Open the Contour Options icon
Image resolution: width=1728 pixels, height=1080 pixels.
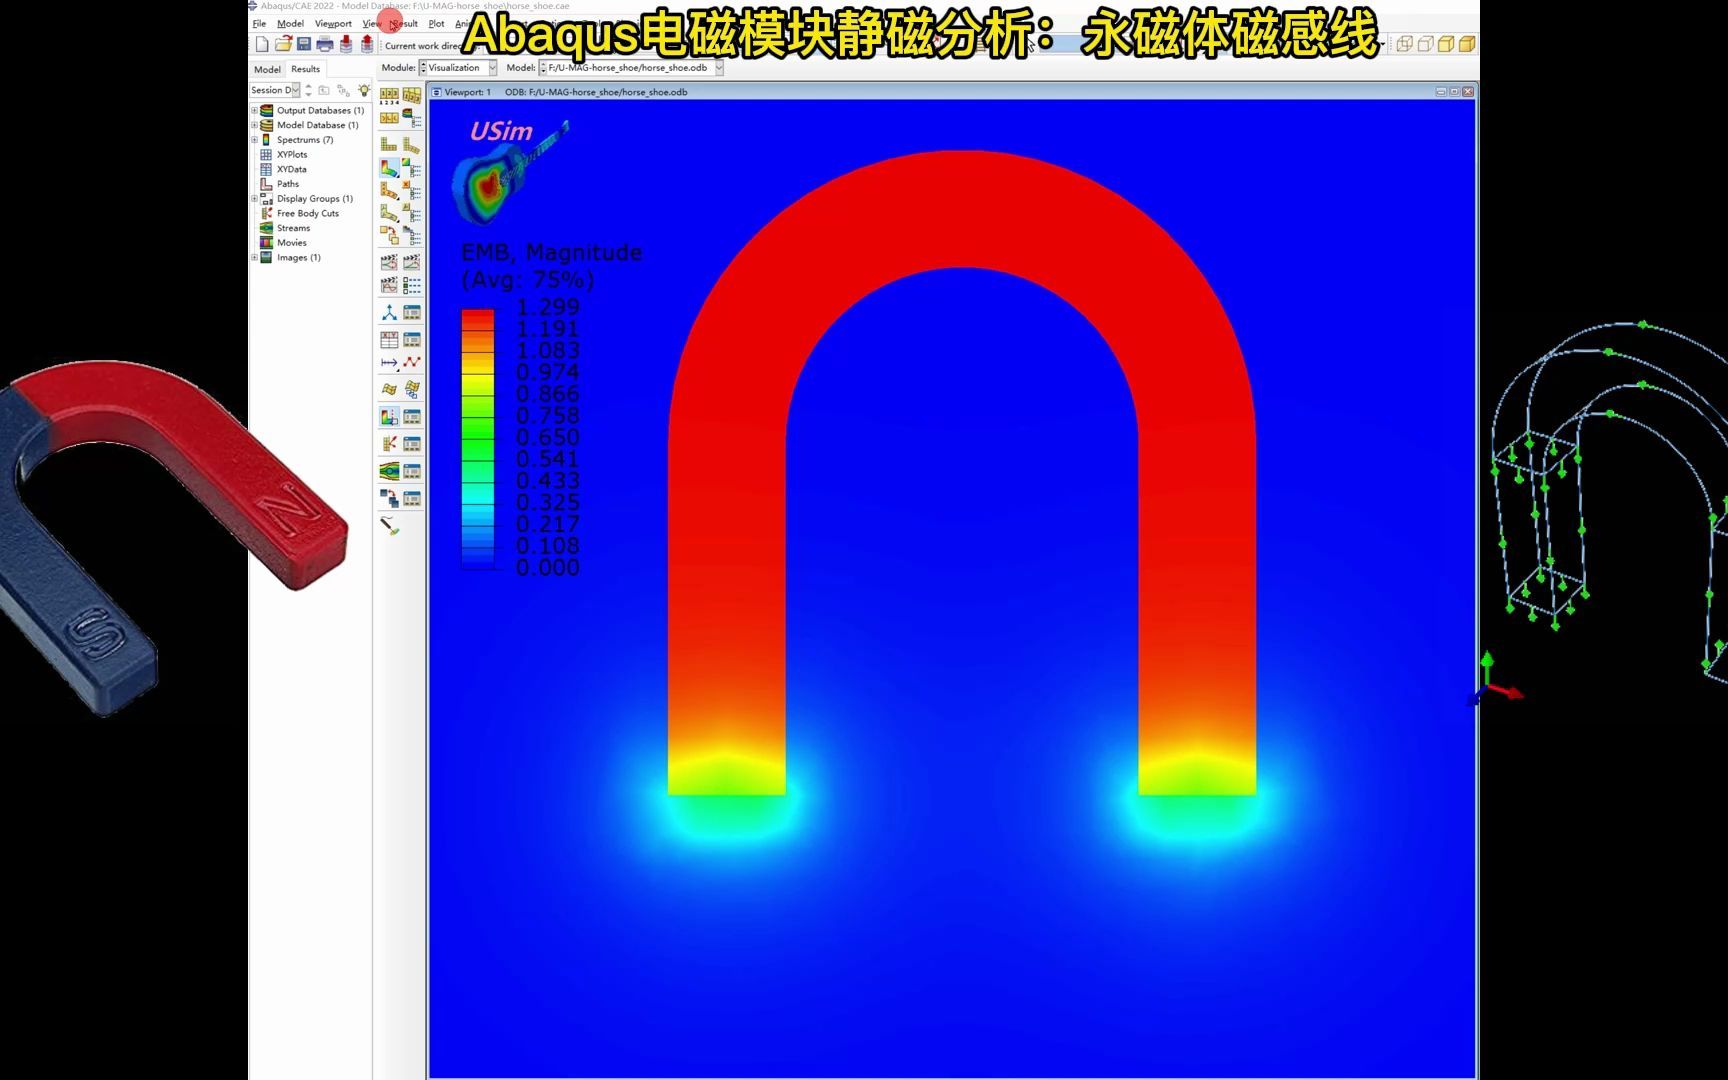pyautogui.click(x=411, y=168)
